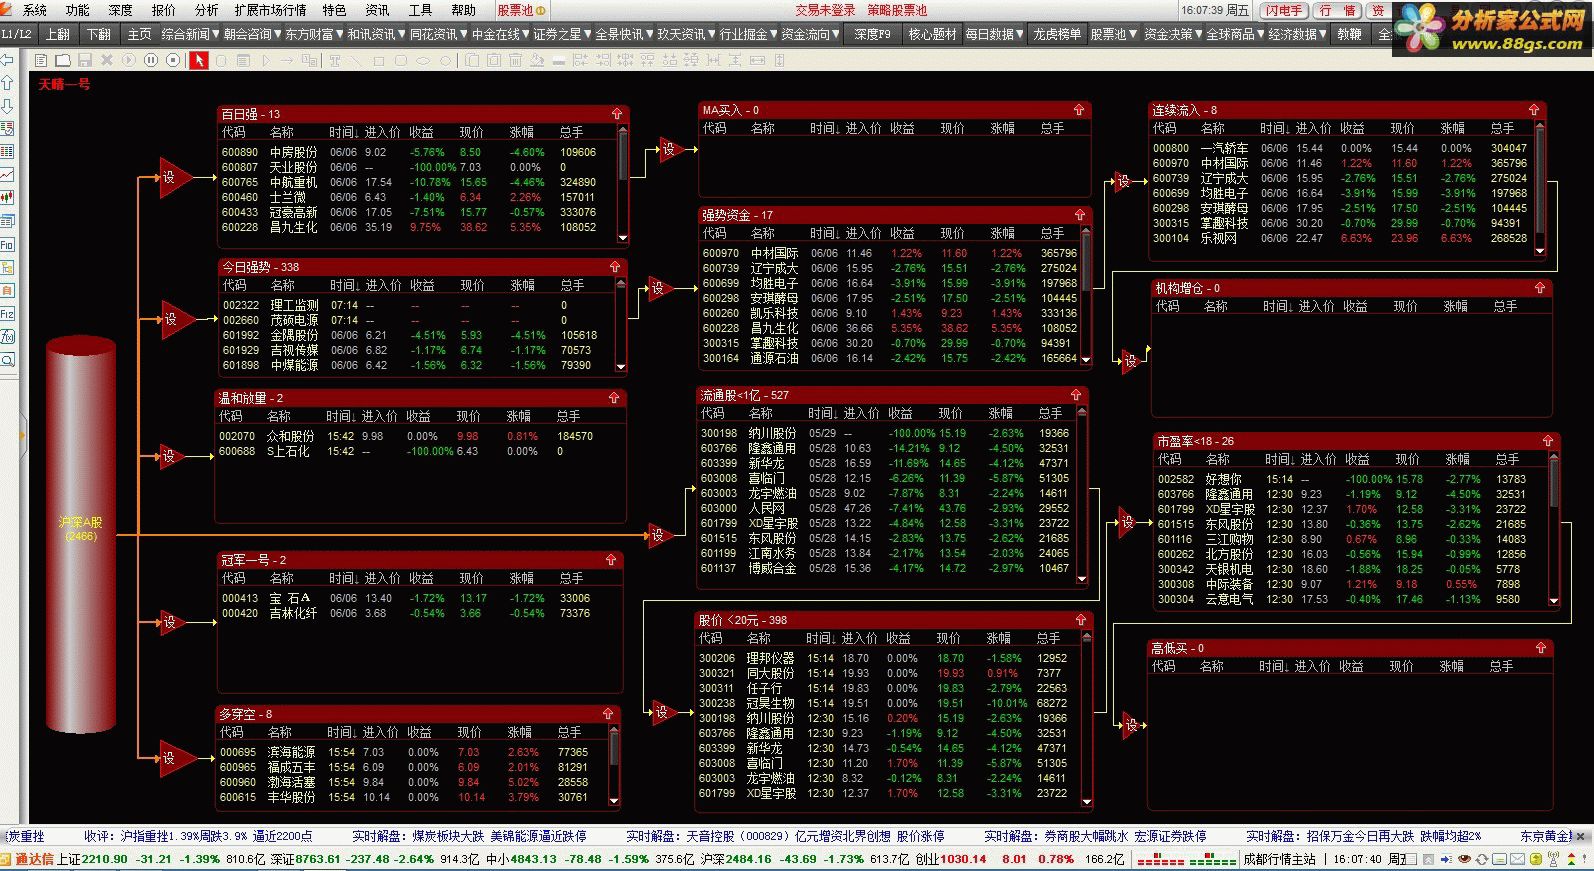Click the open folder toolbar icon
The image size is (1594, 871).
62,60
